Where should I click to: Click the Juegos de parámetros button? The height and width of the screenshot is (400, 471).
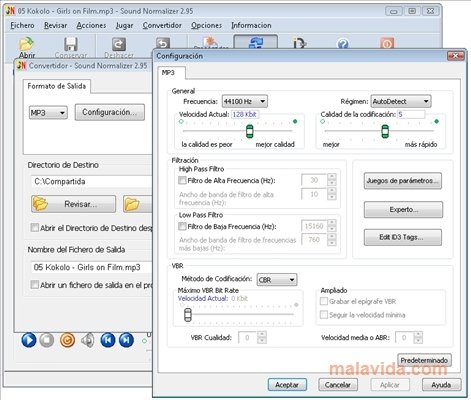403,181
